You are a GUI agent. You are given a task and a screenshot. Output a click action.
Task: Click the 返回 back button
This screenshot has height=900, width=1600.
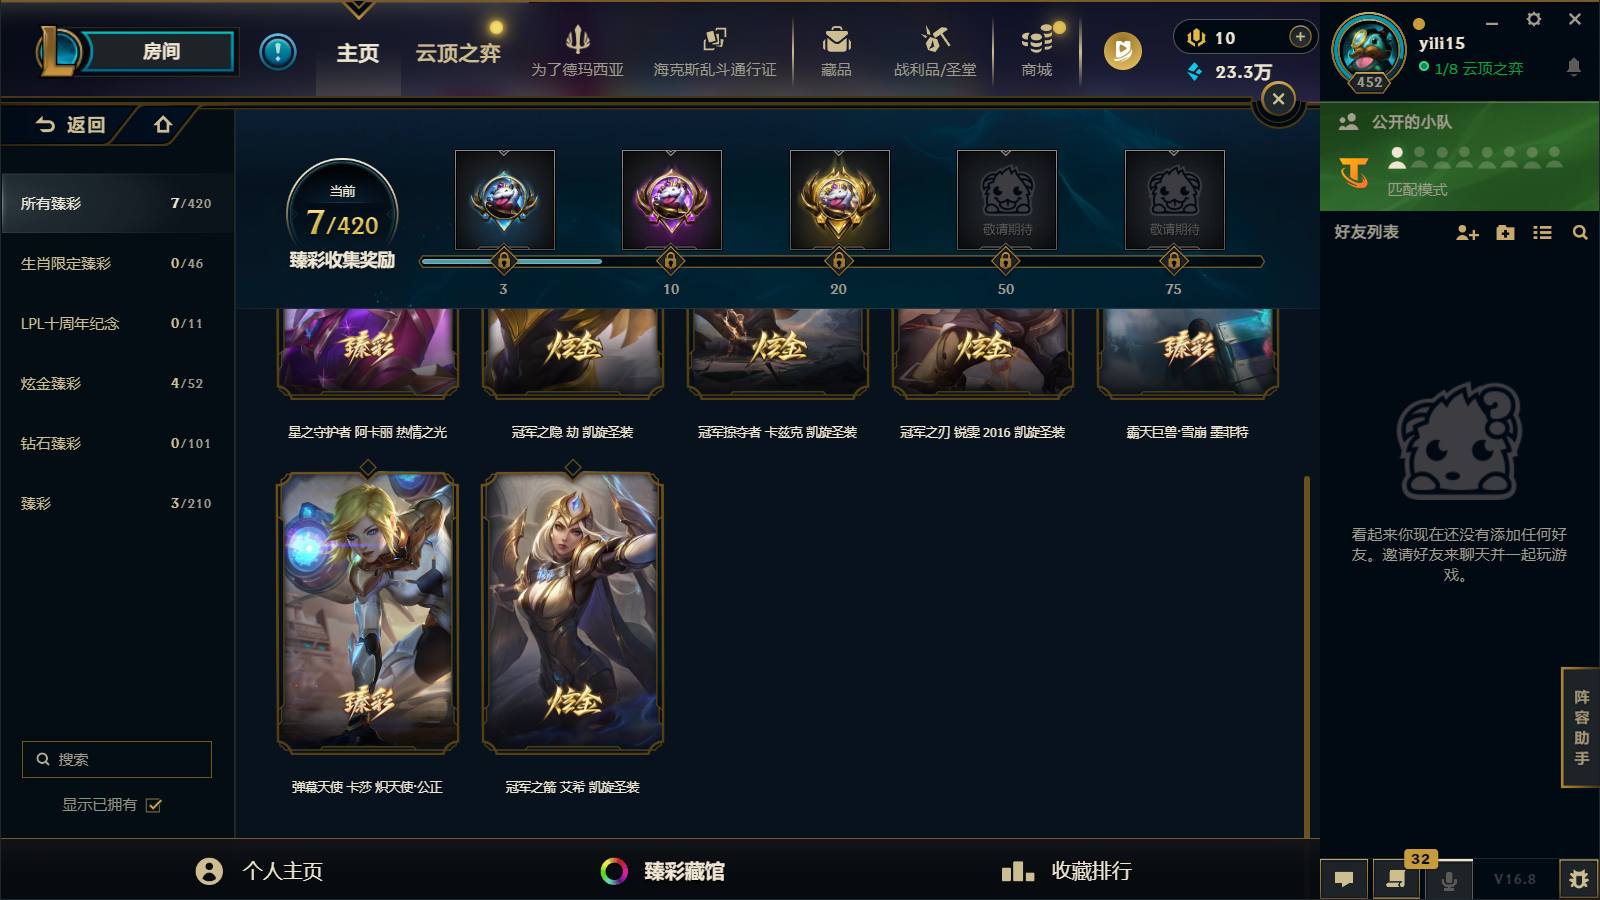(70, 124)
